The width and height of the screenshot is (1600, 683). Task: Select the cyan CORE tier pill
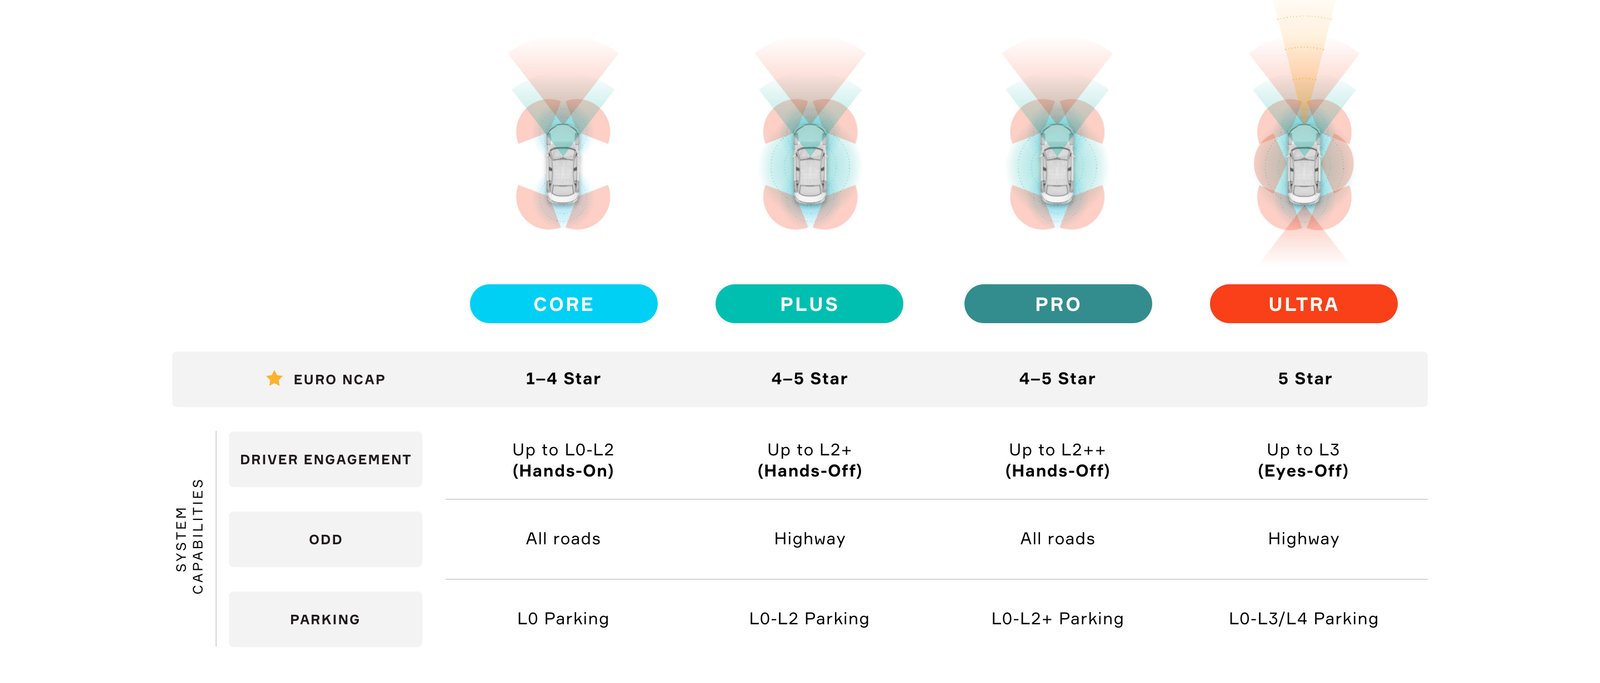click(564, 304)
